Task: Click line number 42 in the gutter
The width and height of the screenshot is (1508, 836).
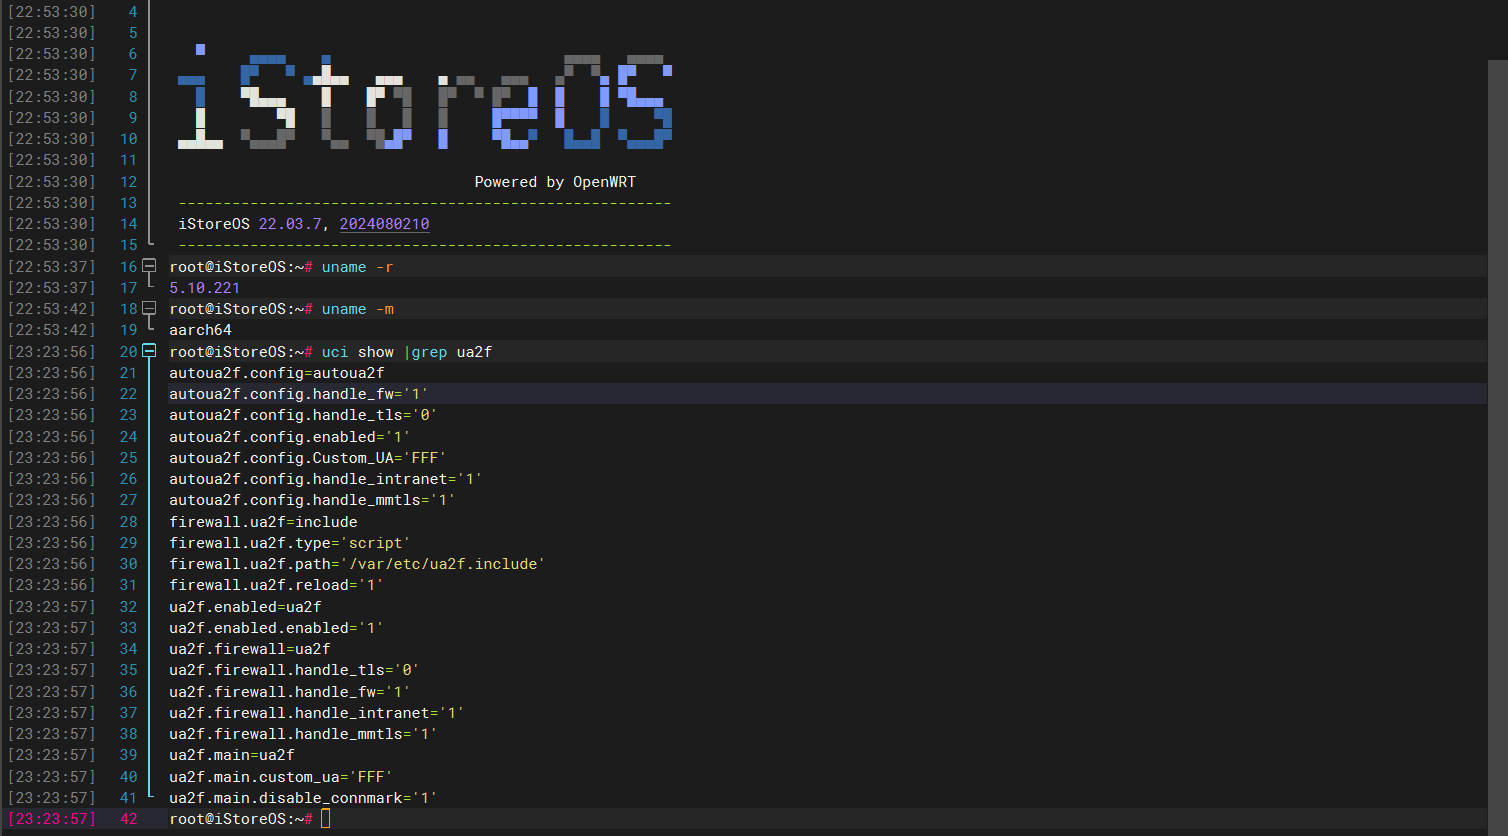Action: point(128,819)
